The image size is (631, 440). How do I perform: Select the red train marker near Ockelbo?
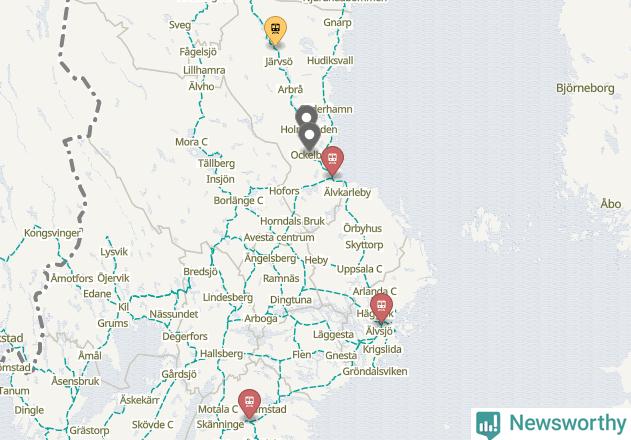pos(332,160)
